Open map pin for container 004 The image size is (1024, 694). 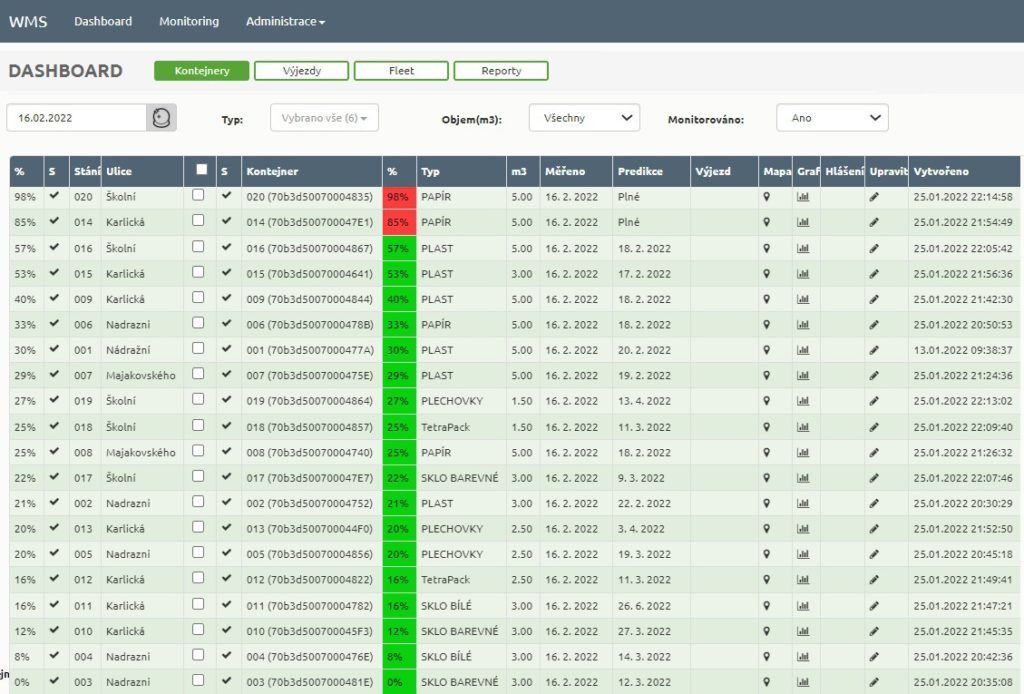coord(767,657)
